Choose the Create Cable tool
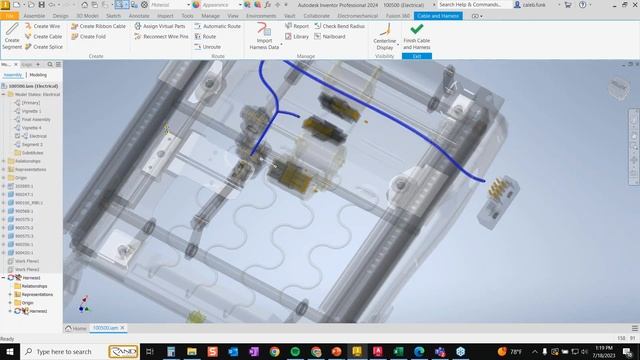The width and height of the screenshot is (640, 360). tap(43, 36)
